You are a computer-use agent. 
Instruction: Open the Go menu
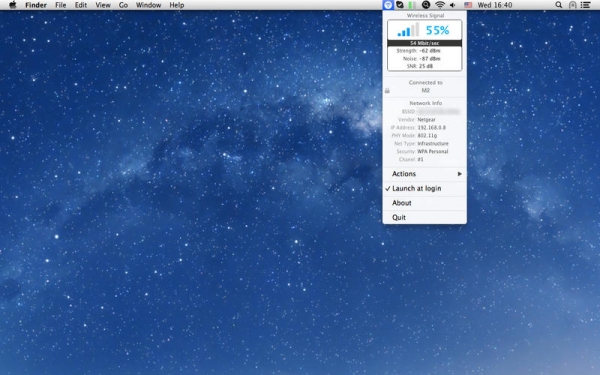click(x=123, y=5)
